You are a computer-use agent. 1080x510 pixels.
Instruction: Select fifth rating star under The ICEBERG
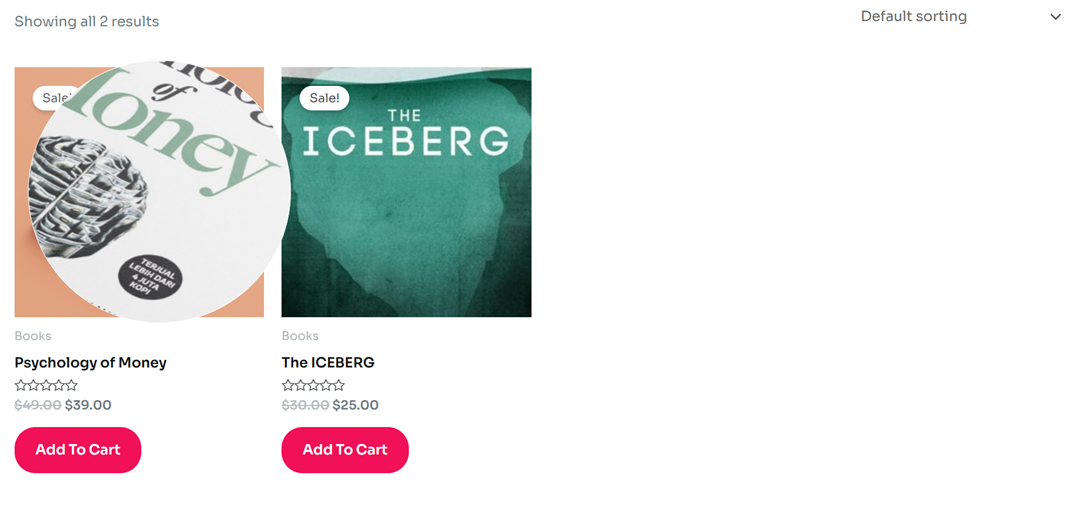coord(338,385)
